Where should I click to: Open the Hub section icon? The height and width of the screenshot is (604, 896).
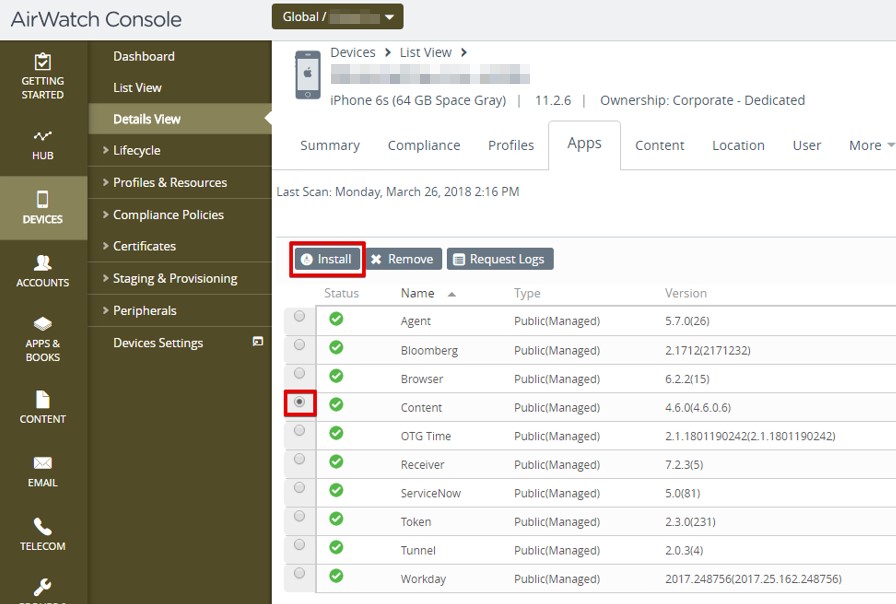coord(43,136)
